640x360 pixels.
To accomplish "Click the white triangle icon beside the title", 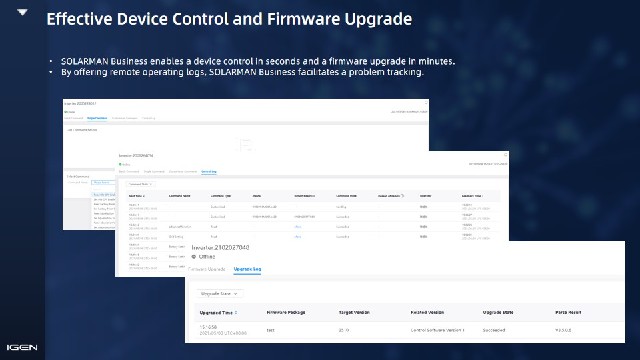I will (x=22, y=12).
